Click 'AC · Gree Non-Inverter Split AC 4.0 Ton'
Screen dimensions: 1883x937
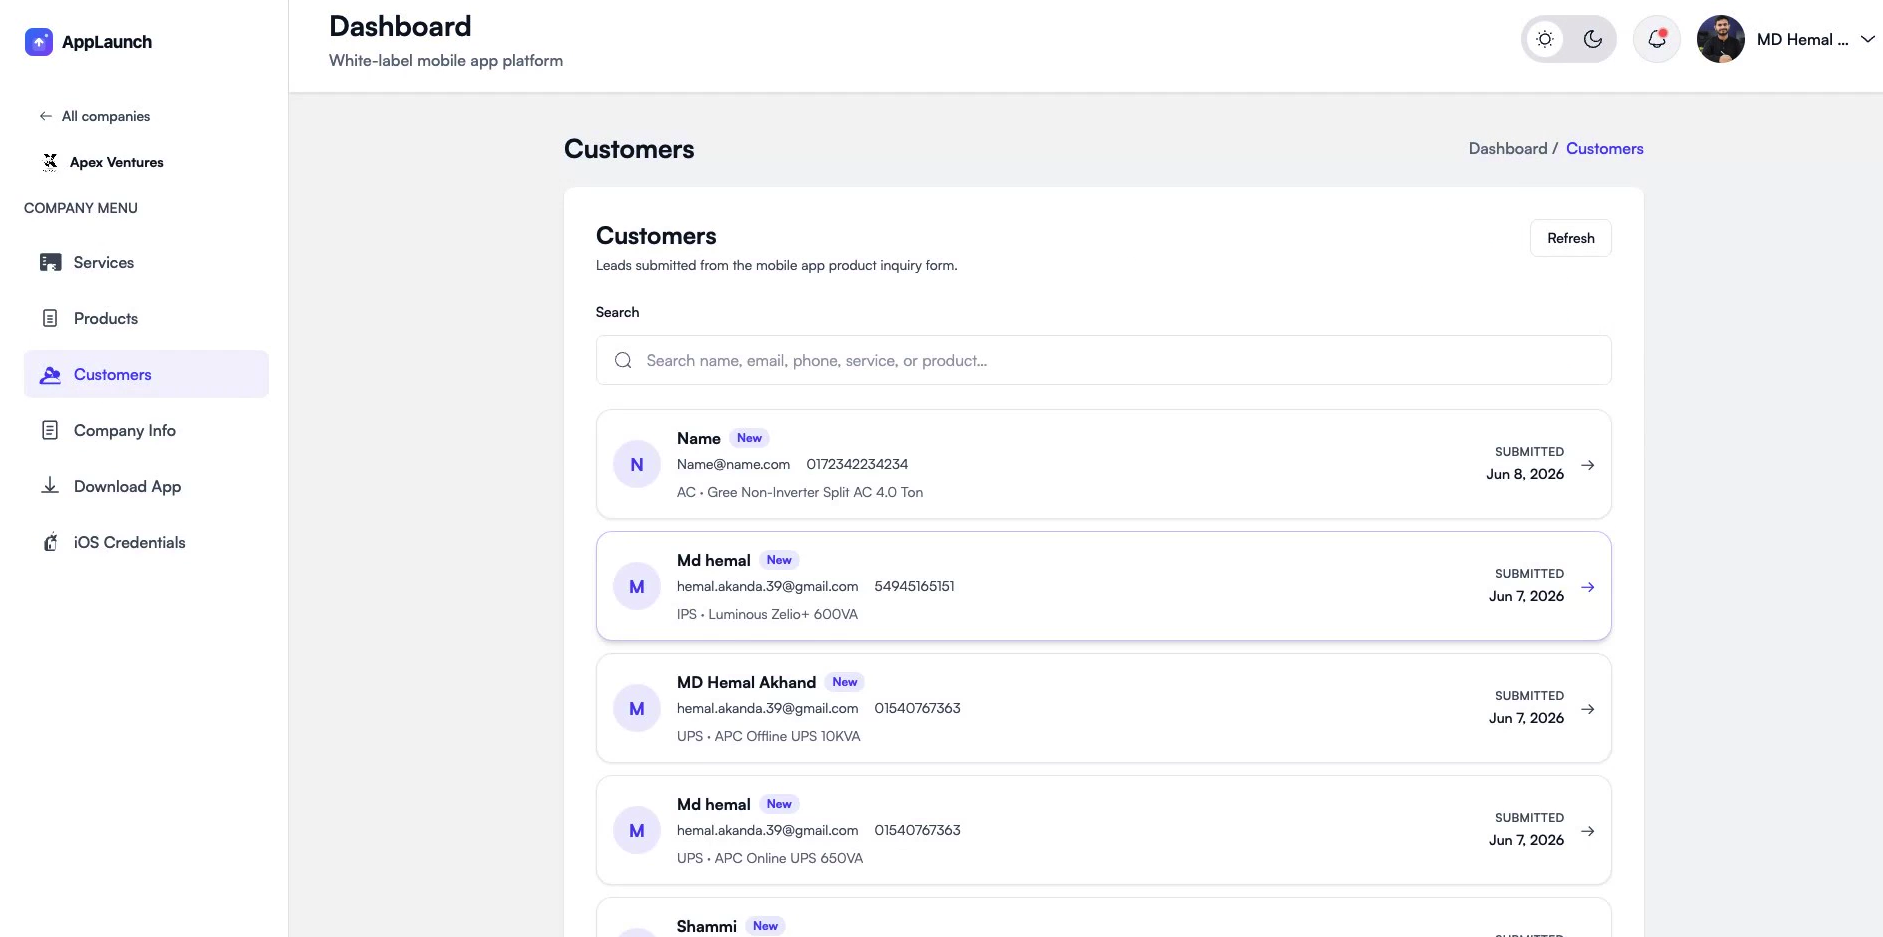pos(800,492)
